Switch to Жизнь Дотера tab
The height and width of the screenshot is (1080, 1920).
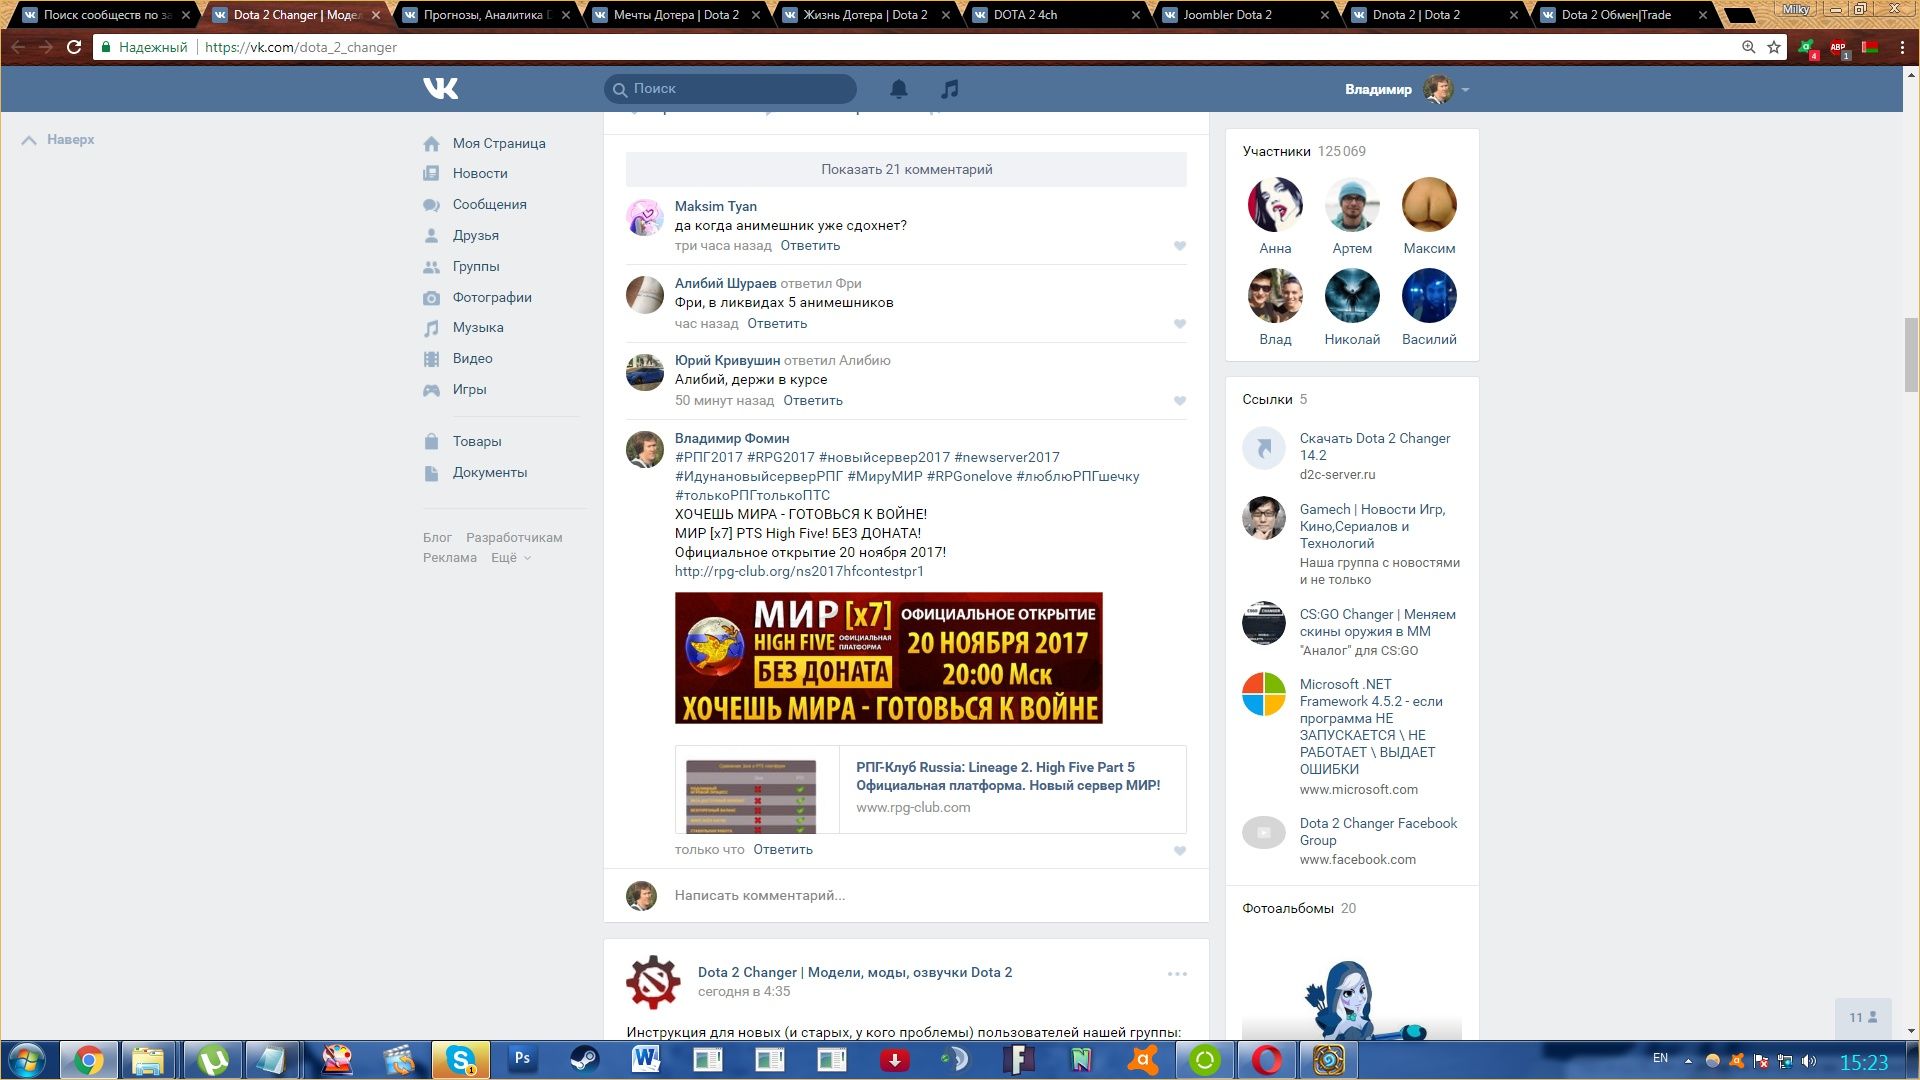pyautogui.click(x=865, y=15)
